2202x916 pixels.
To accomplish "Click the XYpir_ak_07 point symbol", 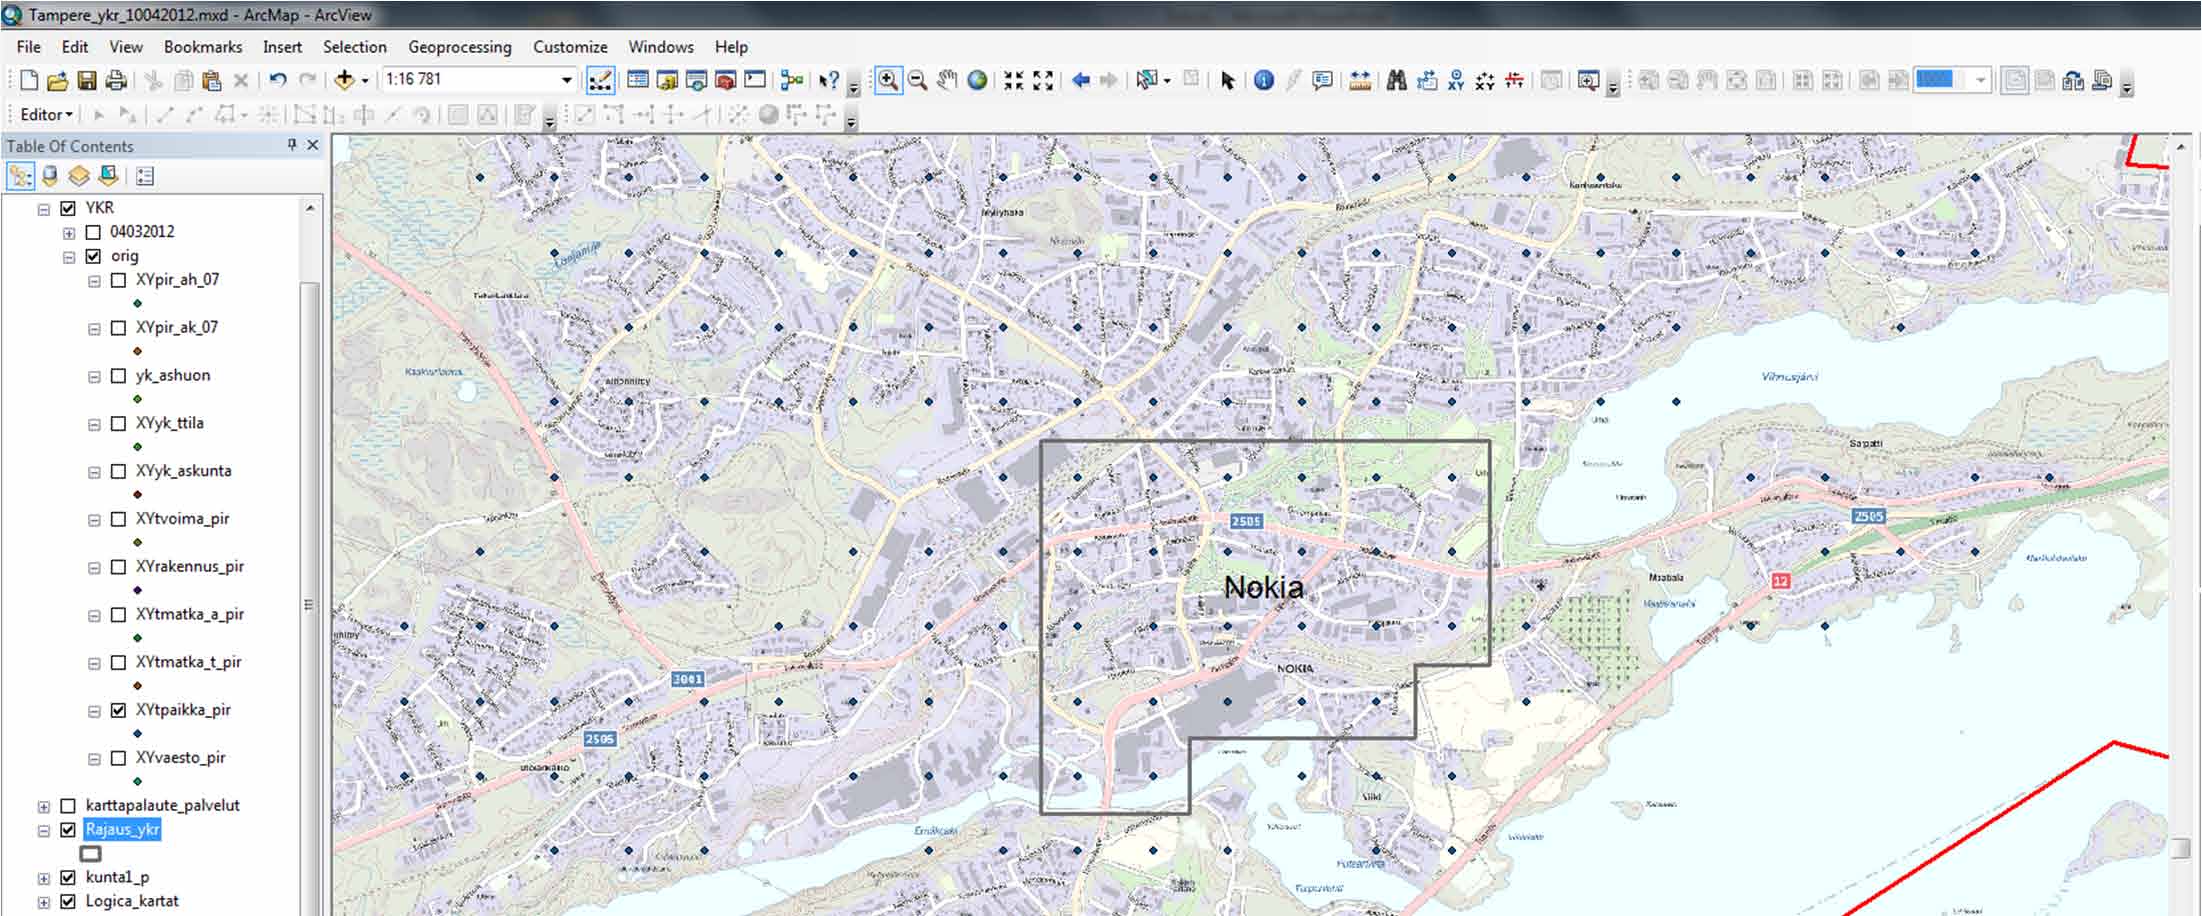I will [137, 351].
